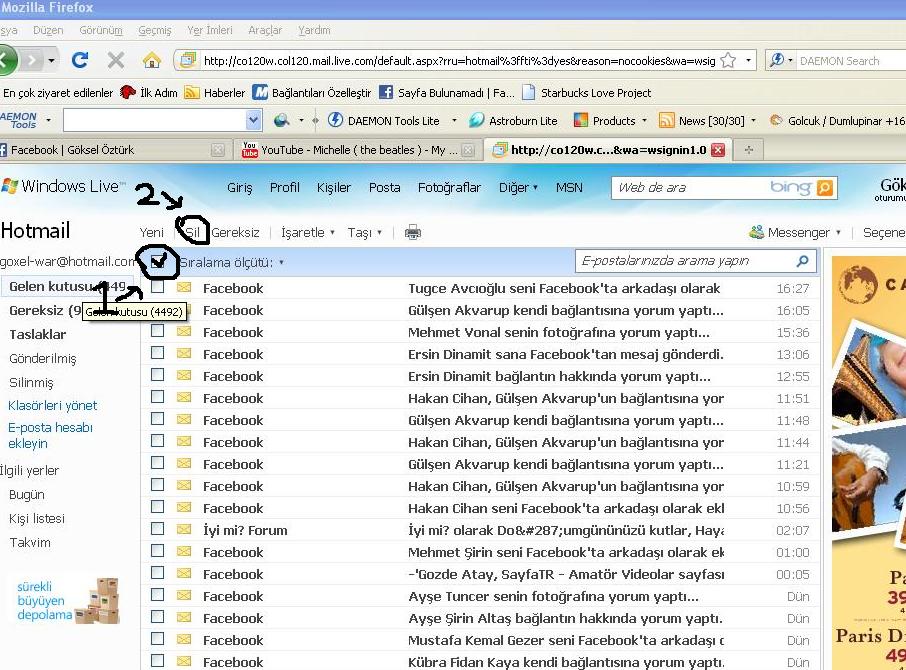Click the Messenger people icon
This screenshot has width=906, height=670.
tap(756, 232)
